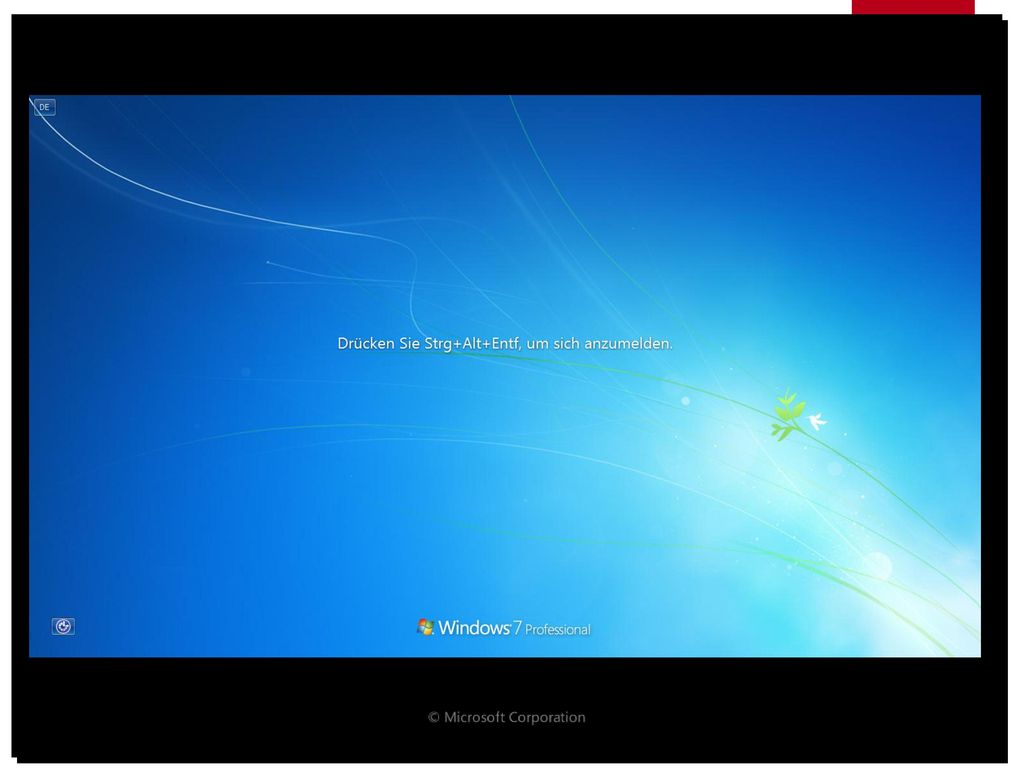
Task: Click the Strg+Alt+Entf sign-in prompt text
Action: [505, 344]
